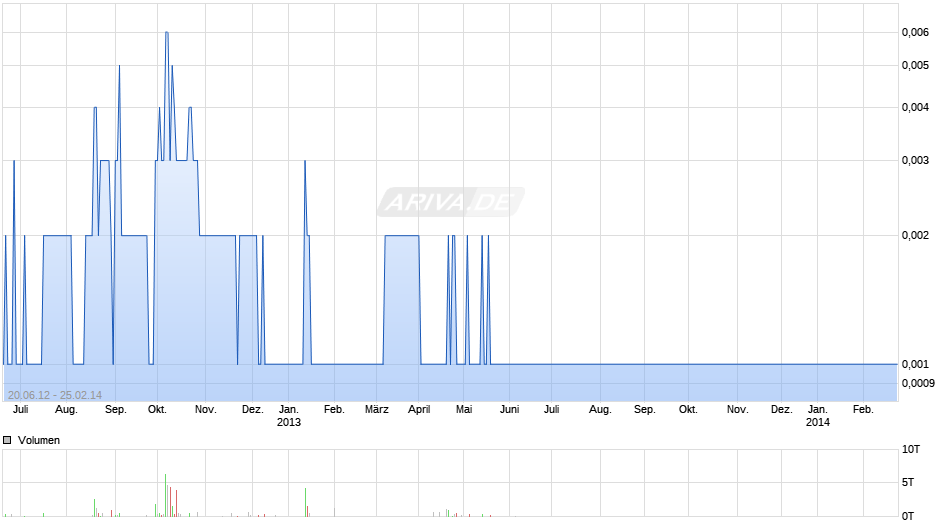Click the 10T volume axis label
Image resolution: width=940 pixels, height=526 pixels.
pos(911,449)
